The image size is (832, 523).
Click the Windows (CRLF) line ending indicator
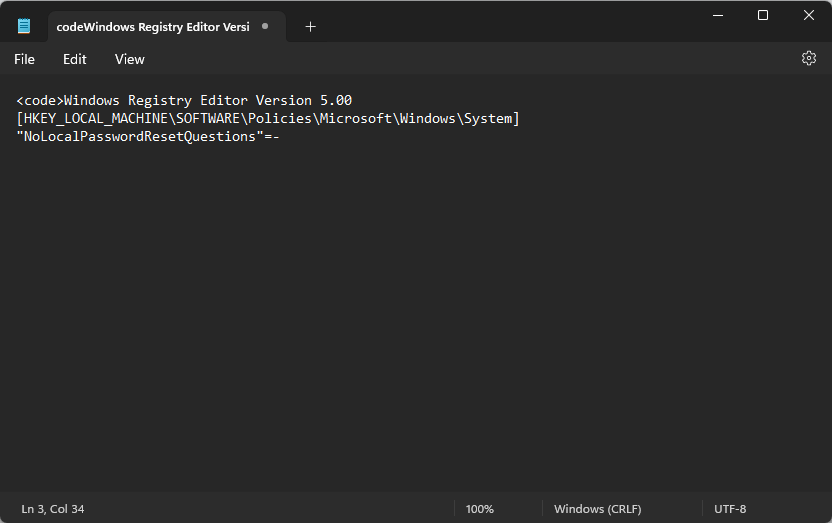pyautogui.click(x=597, y=509)
